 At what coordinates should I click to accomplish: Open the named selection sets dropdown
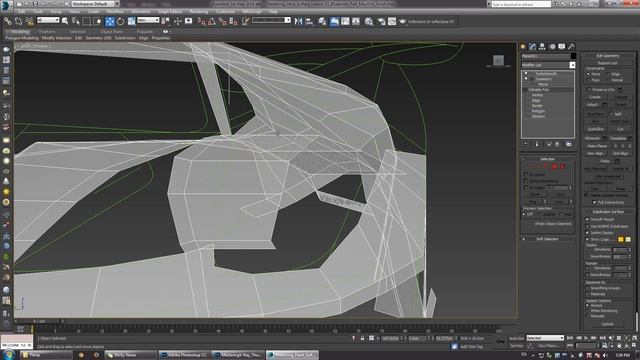click(271, 20)
